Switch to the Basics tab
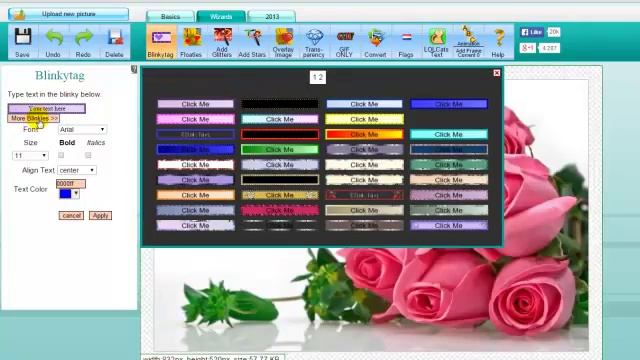Screen dimensions: 640x360 tap(171, 16)
